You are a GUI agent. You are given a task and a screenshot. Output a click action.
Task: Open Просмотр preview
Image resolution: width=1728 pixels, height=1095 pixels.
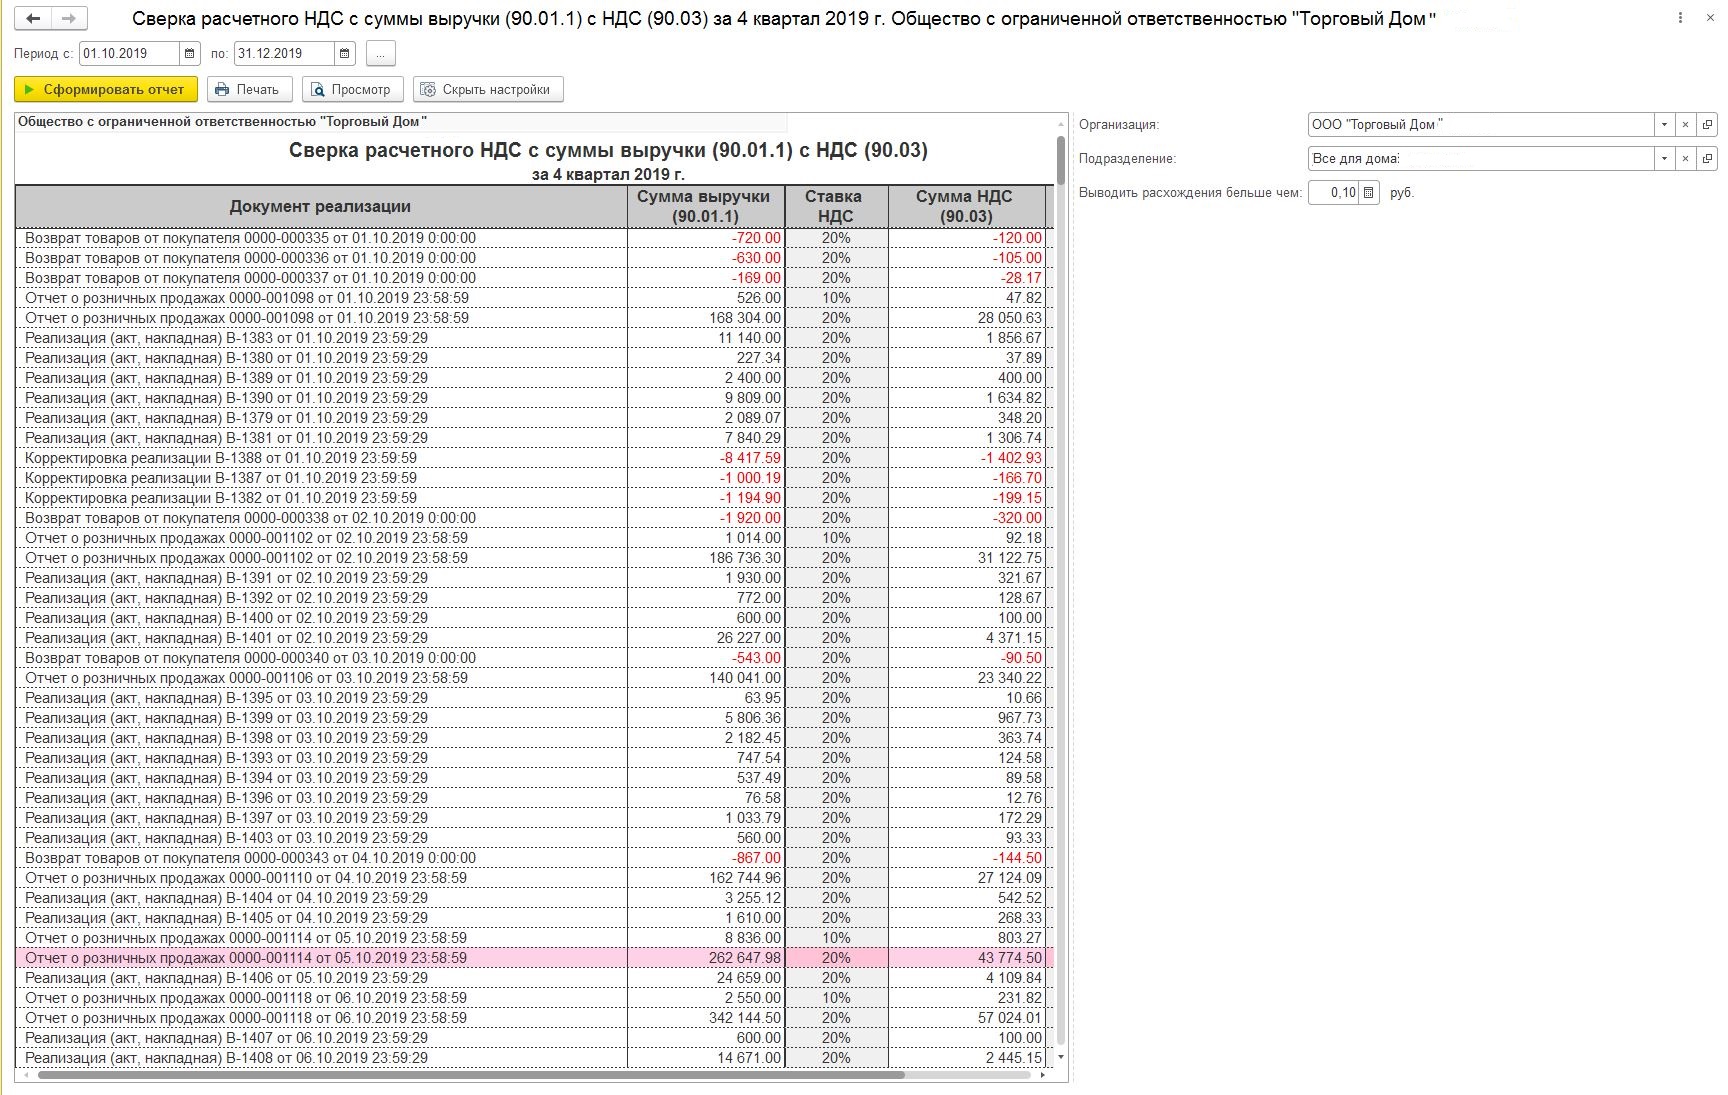[x=352, y=89]
